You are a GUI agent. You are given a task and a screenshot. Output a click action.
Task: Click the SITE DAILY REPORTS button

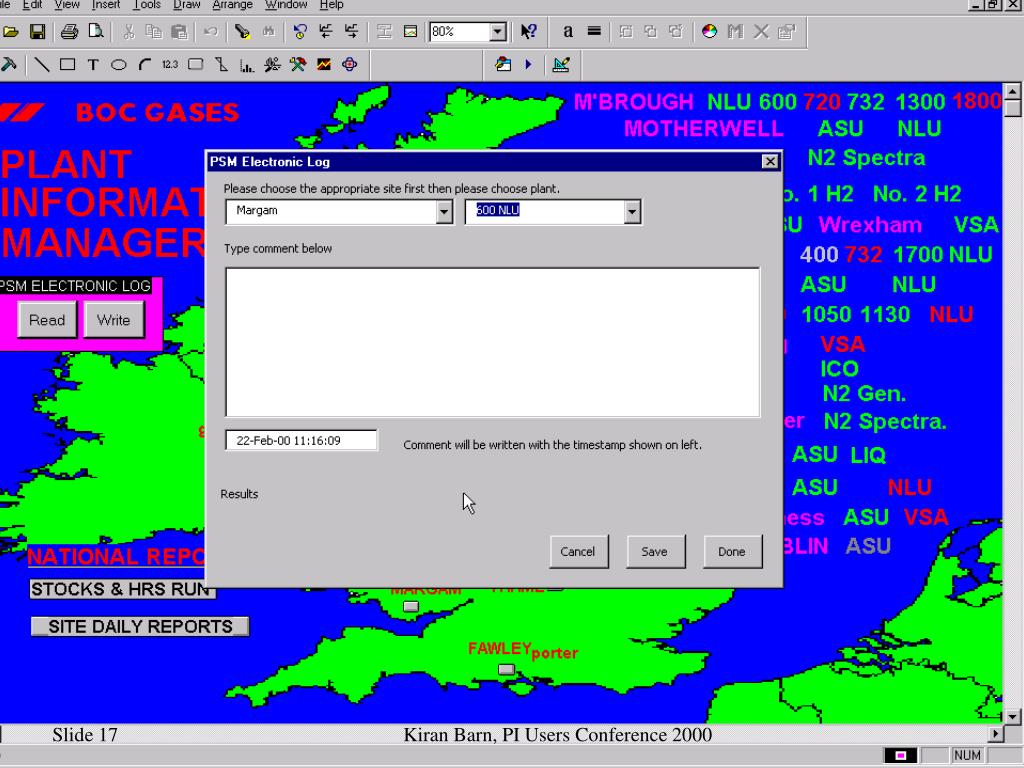click(140, 626)
